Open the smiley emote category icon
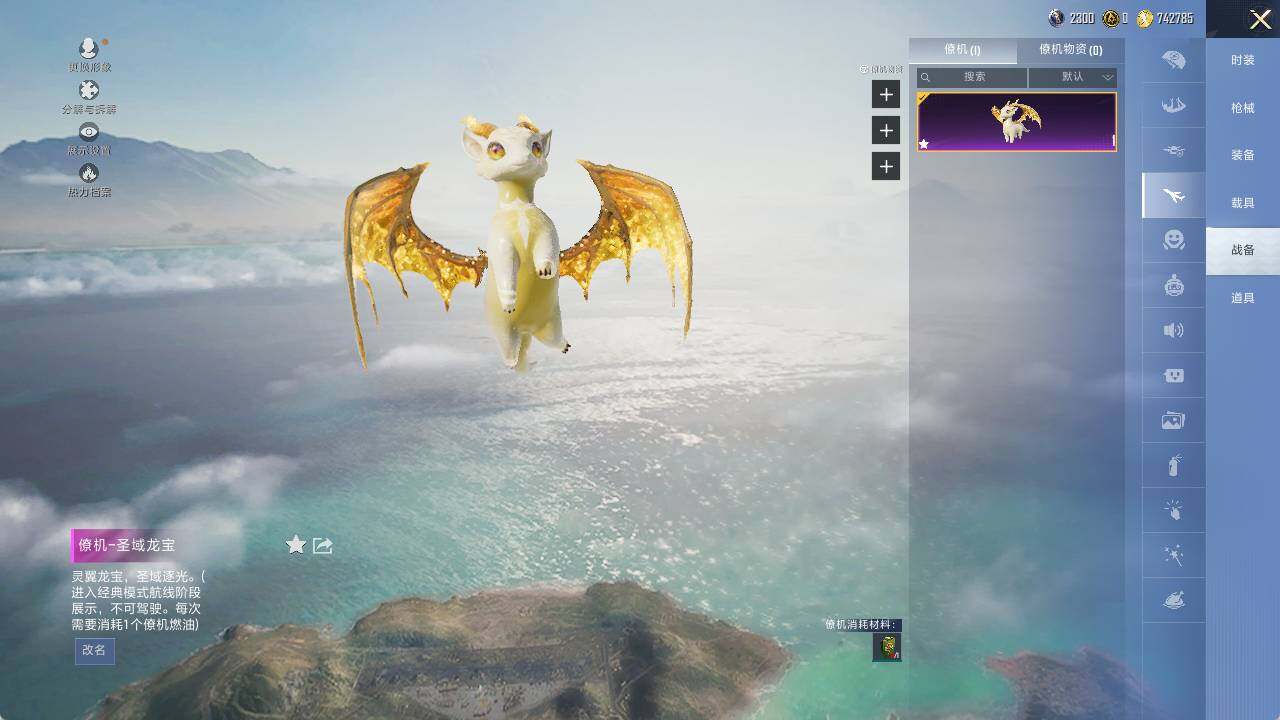The height and width of the screenshot is (720, 1280). point(1174,240)
